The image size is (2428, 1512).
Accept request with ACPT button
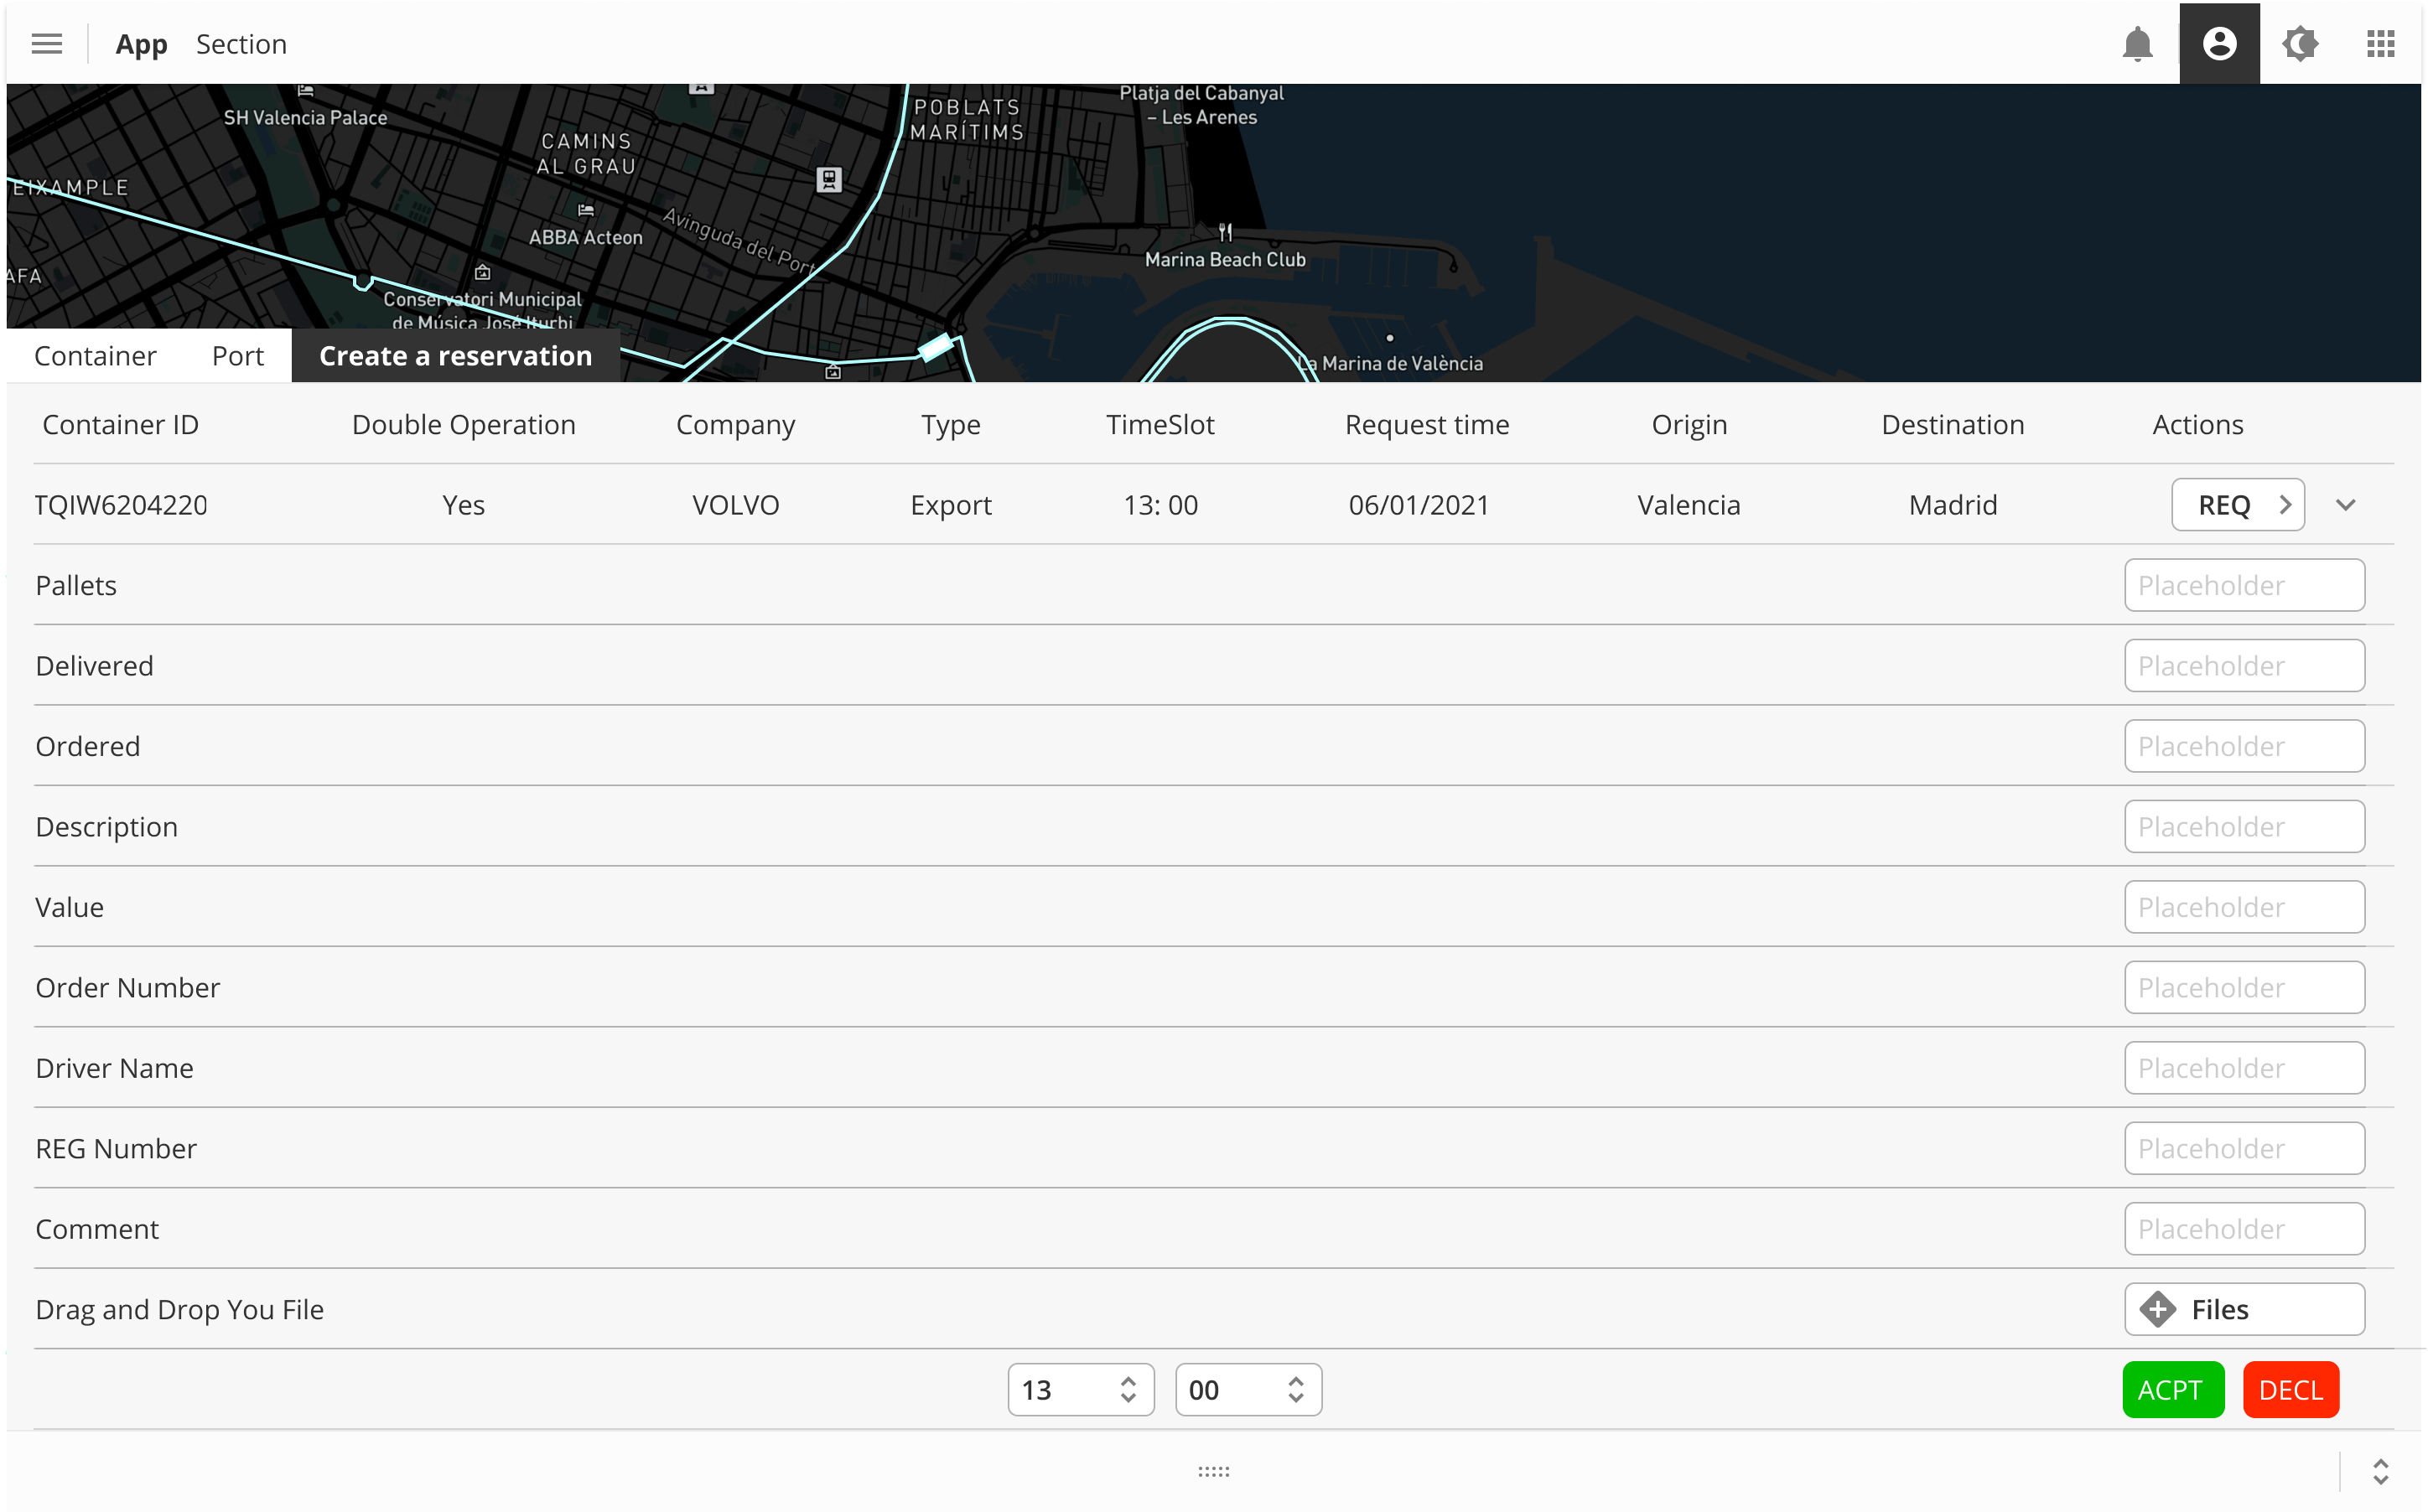(2172, 1389)
